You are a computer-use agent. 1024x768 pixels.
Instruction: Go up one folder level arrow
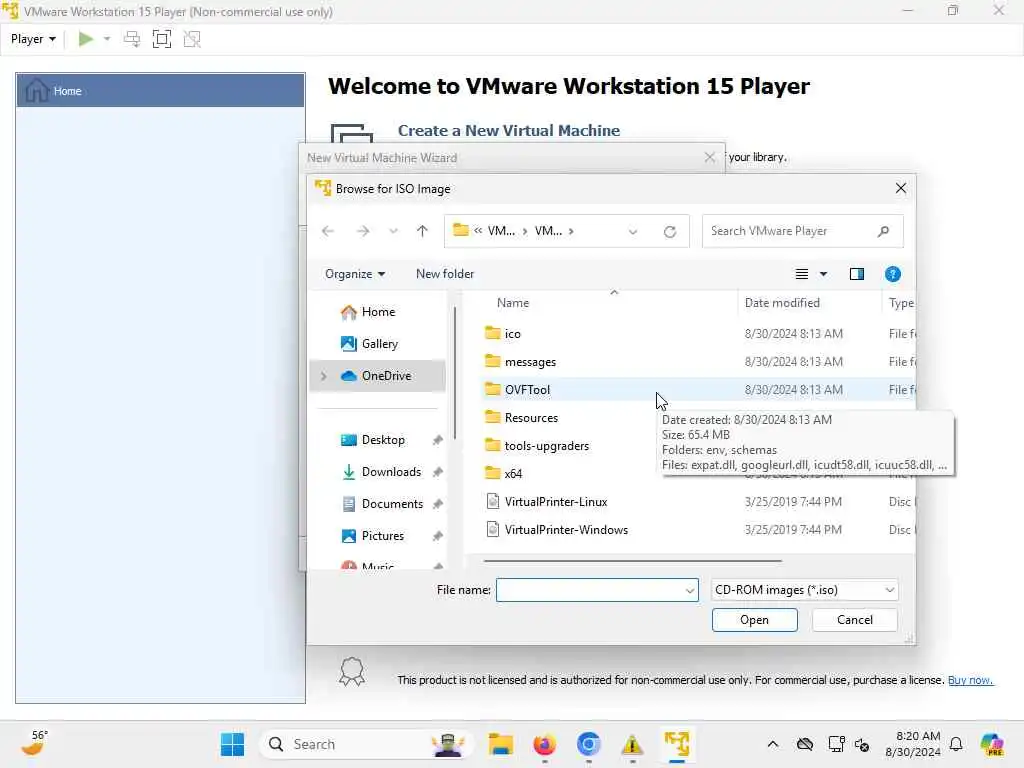[x=423, y=231]
